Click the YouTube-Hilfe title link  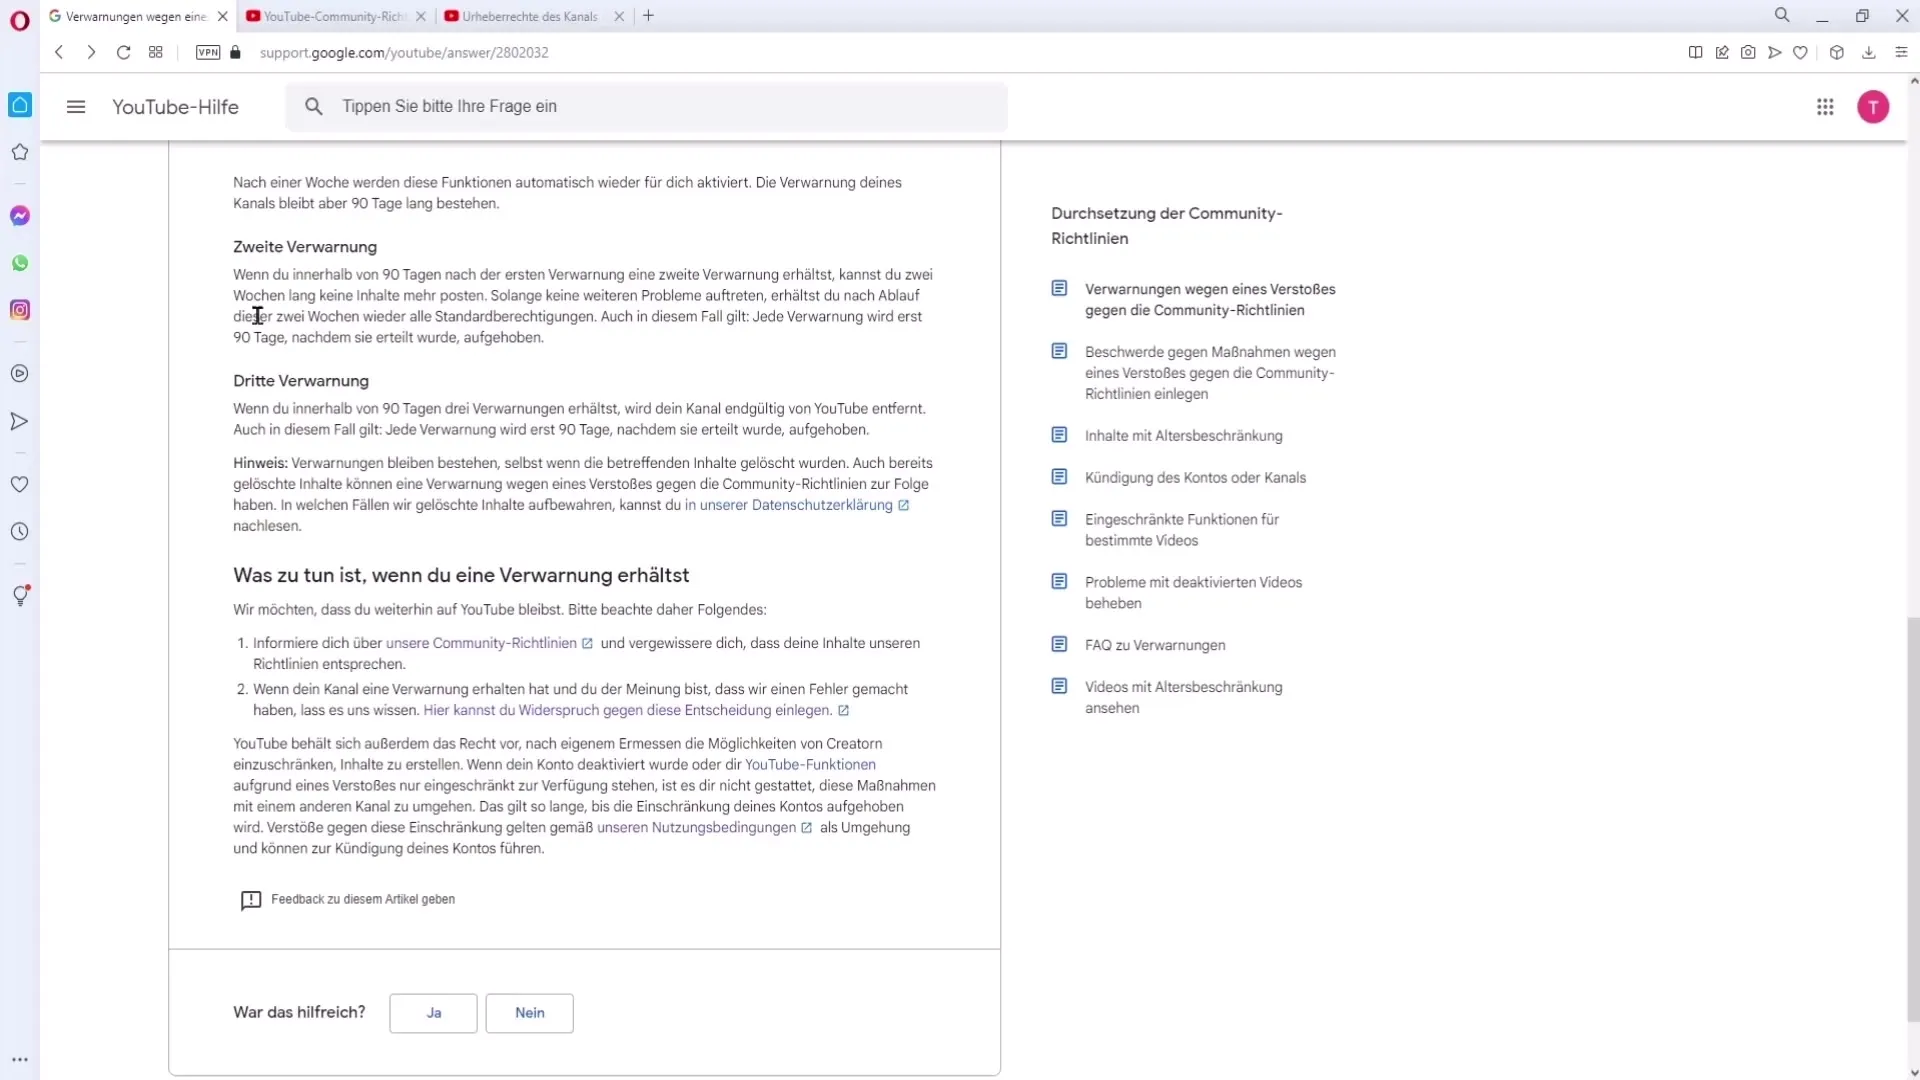[x=175, y=107]
